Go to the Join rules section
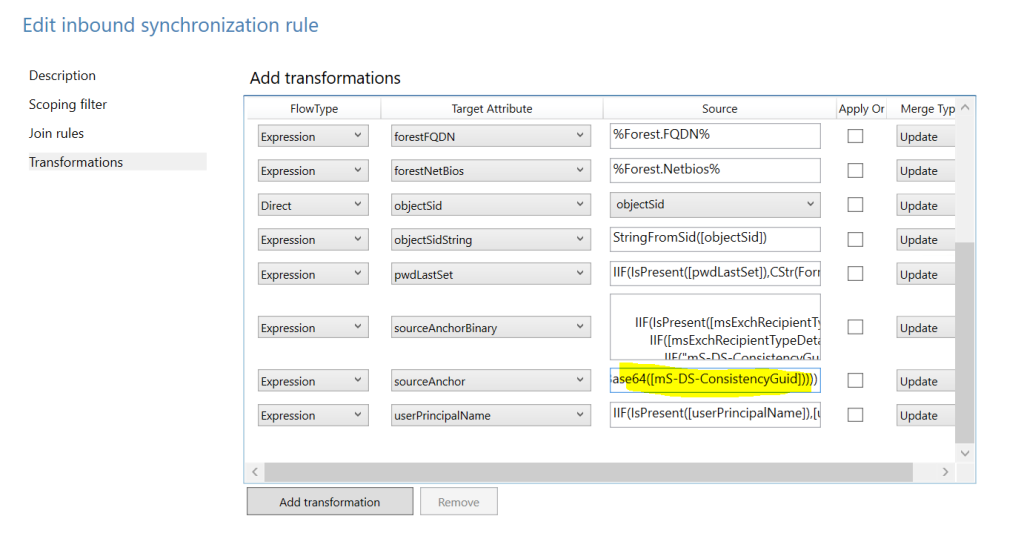Image resolution: width=1024 pixels, height=556 pixels. 56,133
